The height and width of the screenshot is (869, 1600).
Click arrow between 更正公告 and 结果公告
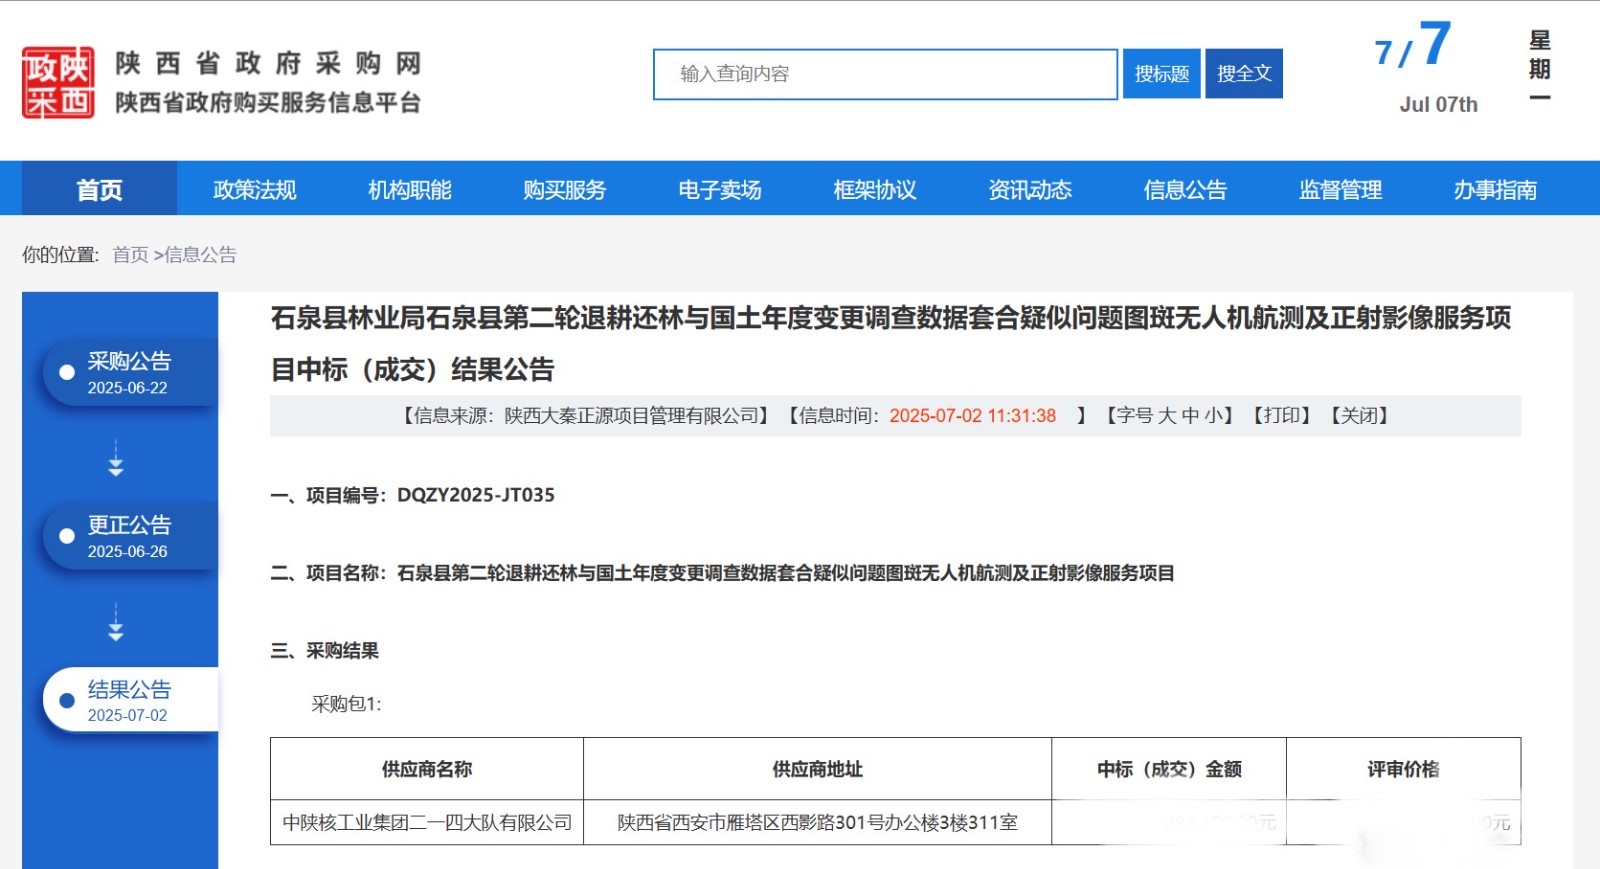point(116,622)
